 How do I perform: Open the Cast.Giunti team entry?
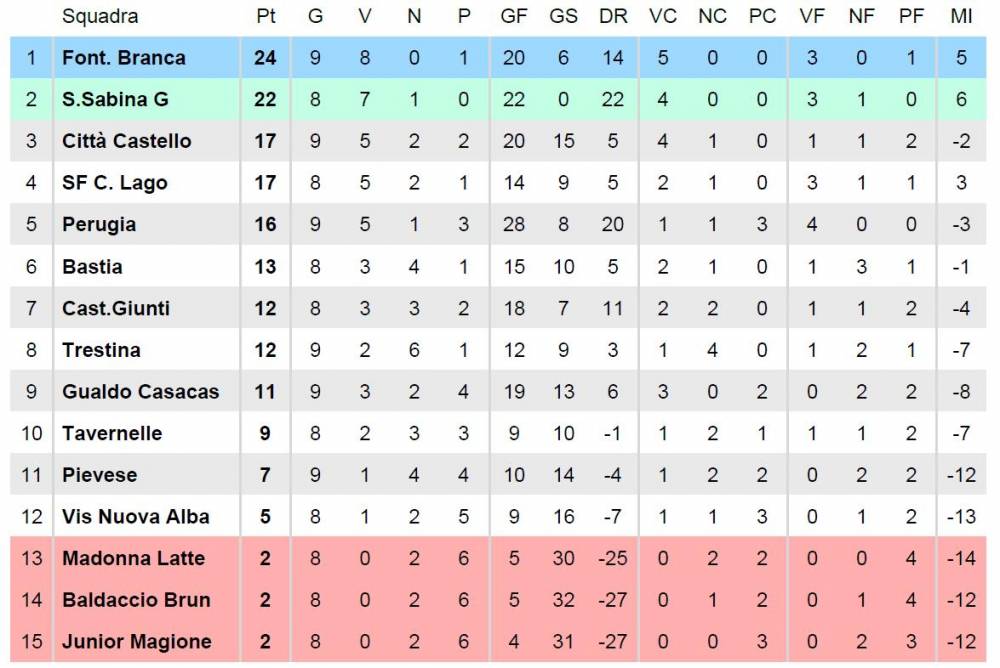click(116, 308)
